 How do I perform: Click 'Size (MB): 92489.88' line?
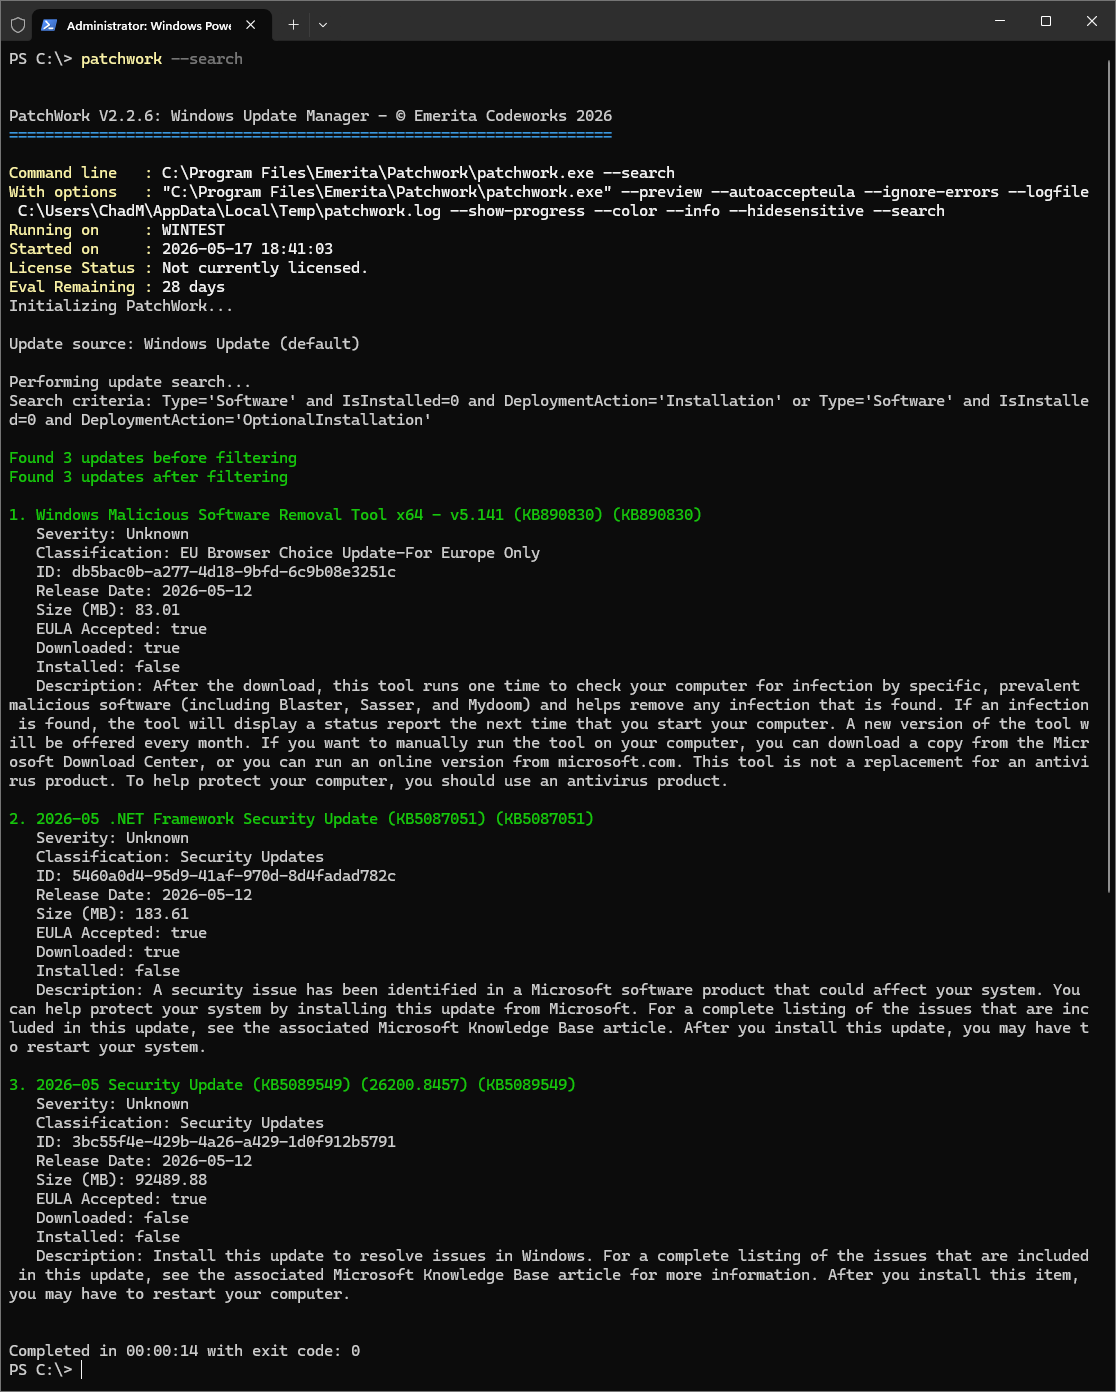pos(121,1180)
